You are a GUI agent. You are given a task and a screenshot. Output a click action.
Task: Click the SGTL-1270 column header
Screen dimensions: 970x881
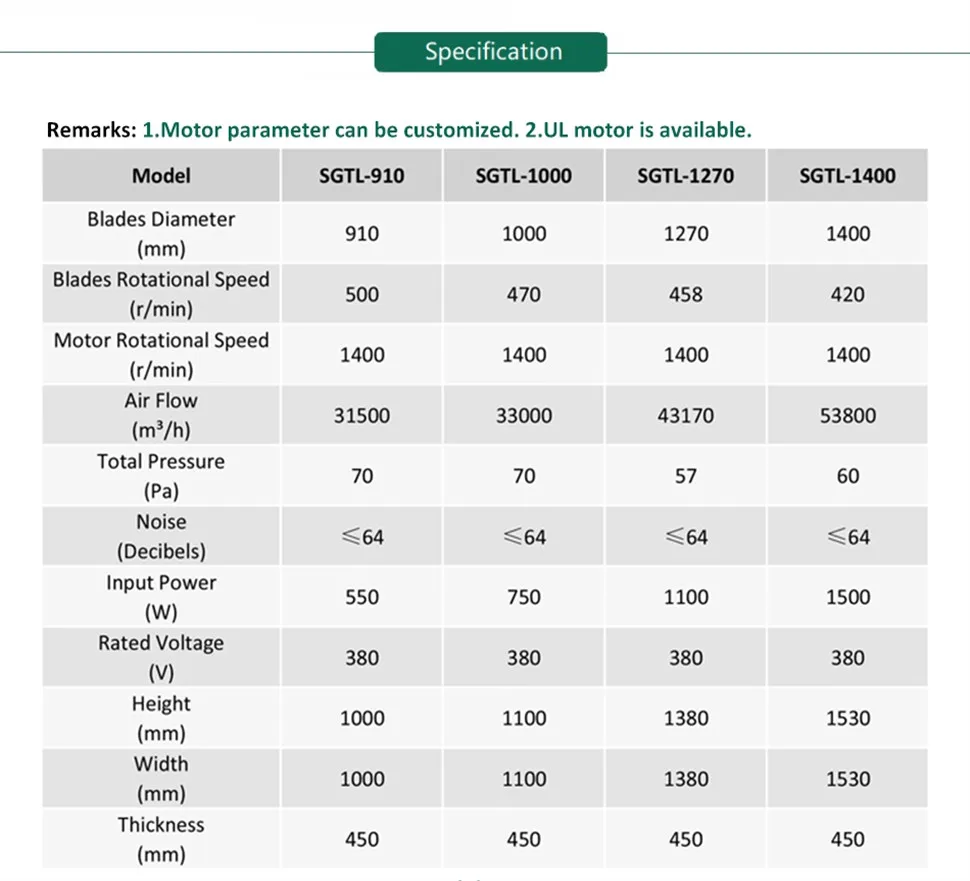[686, 176]
